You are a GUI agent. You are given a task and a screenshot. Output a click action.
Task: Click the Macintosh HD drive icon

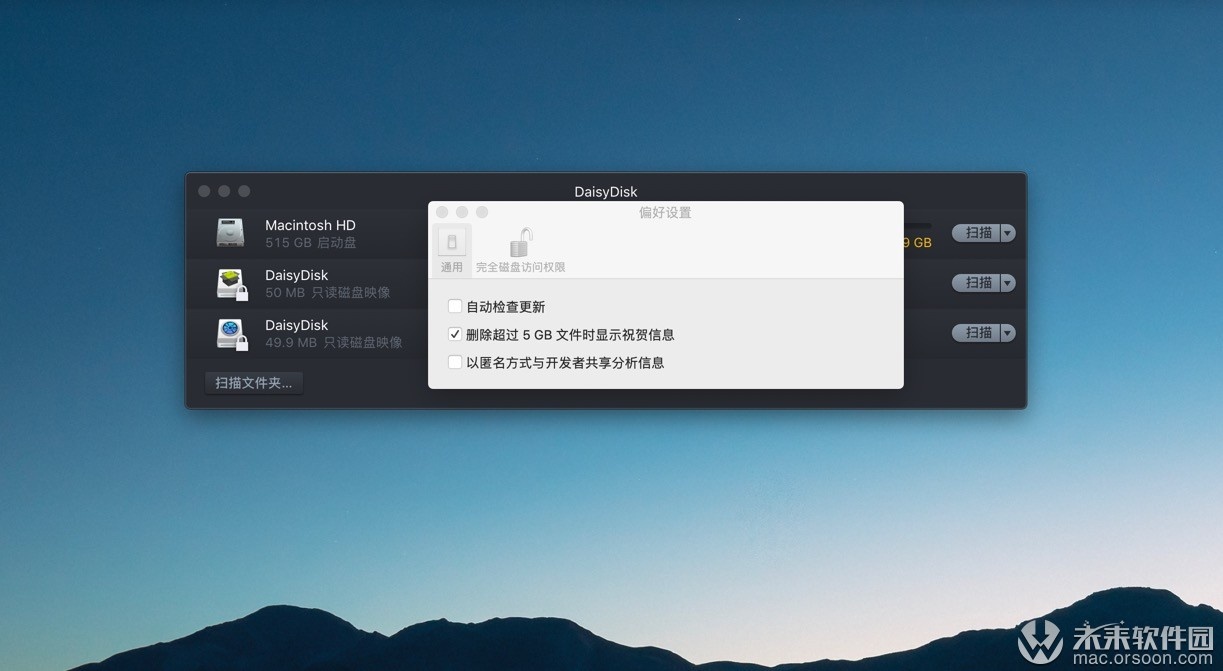[x=230, y=233]
